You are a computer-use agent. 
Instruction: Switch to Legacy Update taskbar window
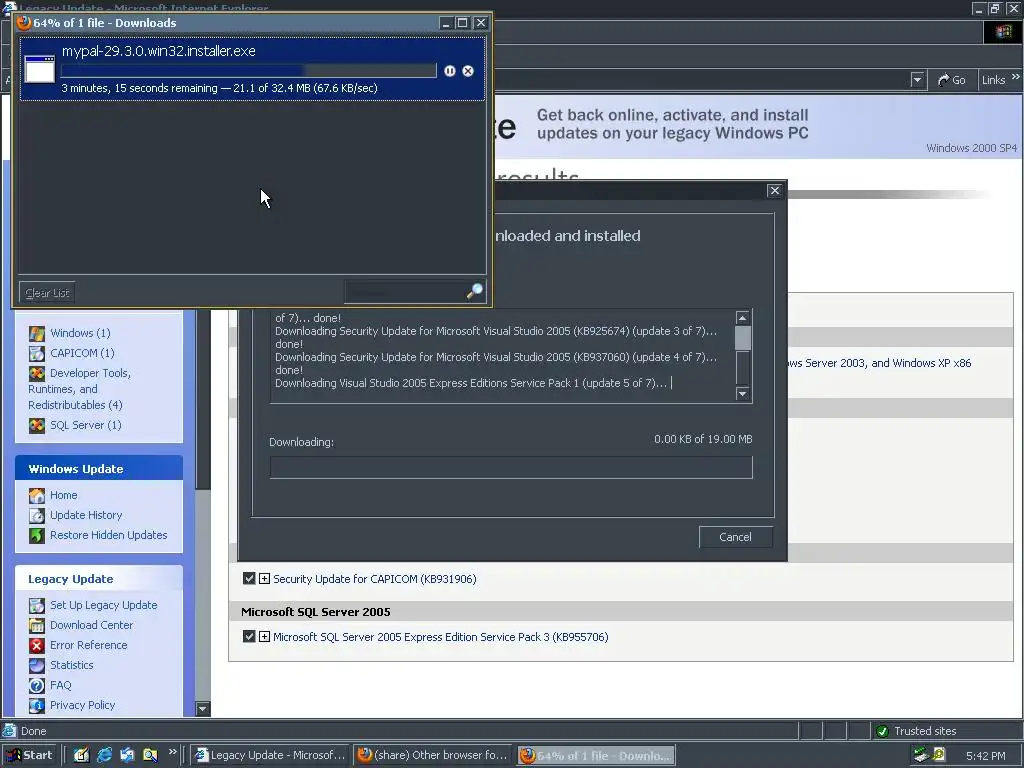[270, 755]
